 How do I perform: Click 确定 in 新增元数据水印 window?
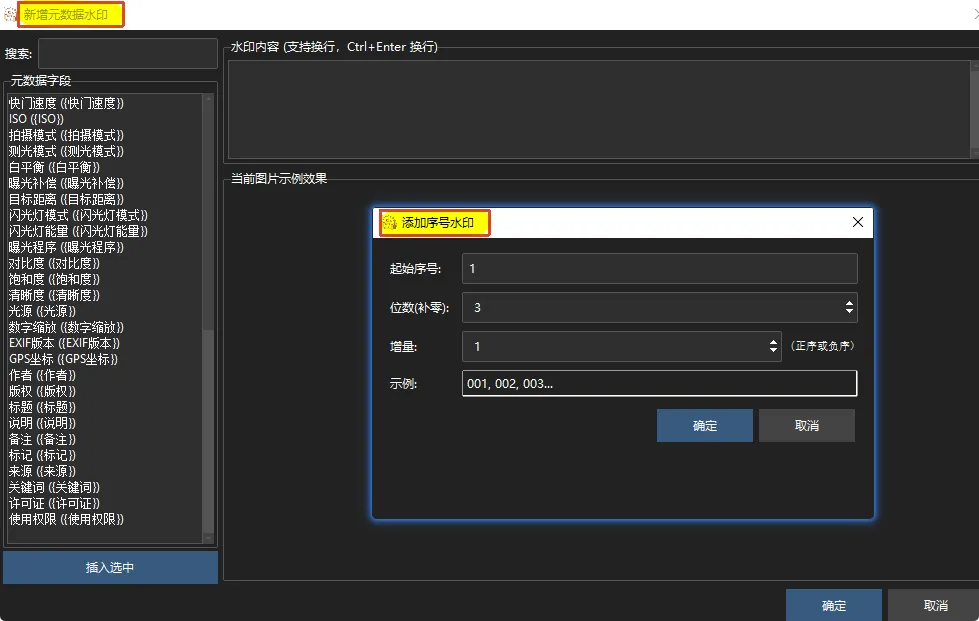[834, 605]
